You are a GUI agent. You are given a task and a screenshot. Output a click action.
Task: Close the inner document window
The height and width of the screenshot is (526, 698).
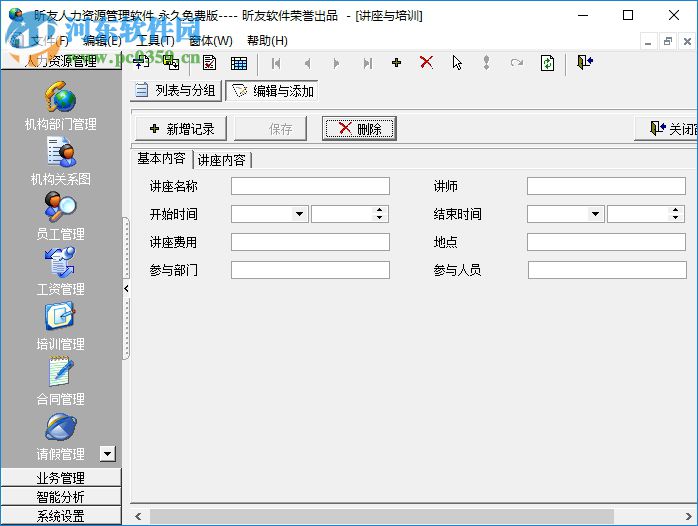tap(687, 41)
